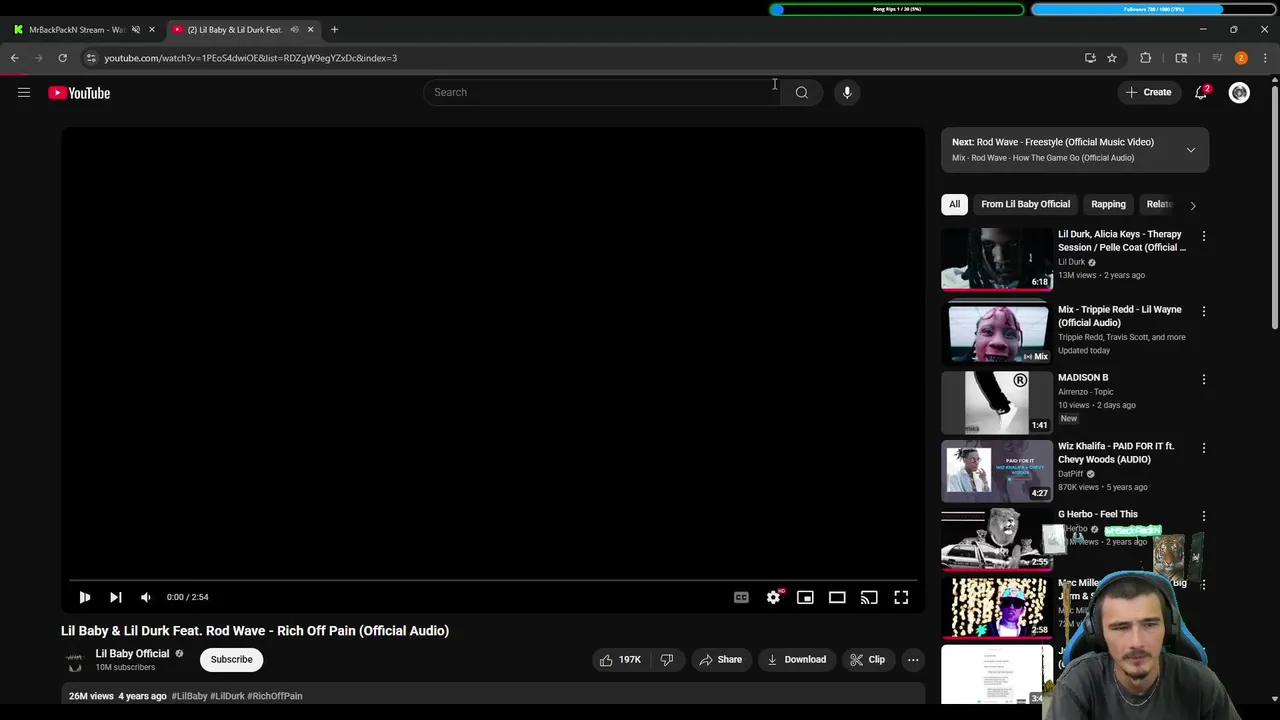Download the video

pyautogui.click(x=796, y=660)
